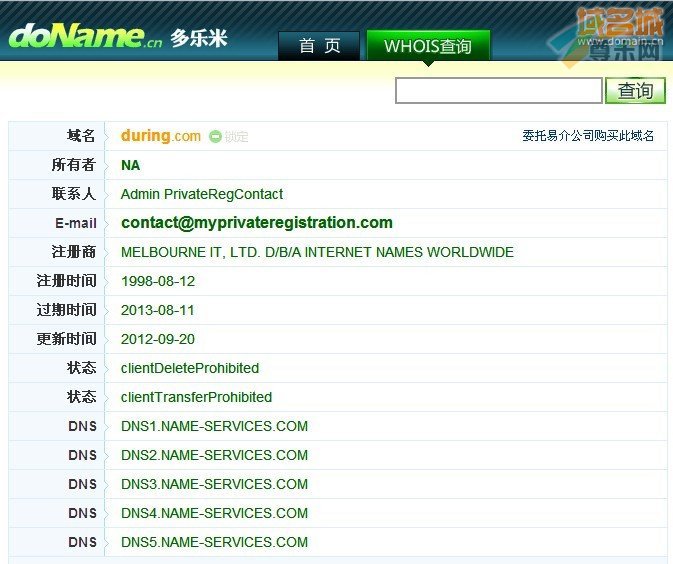Click the 注册时间 row label

[67, 281]
